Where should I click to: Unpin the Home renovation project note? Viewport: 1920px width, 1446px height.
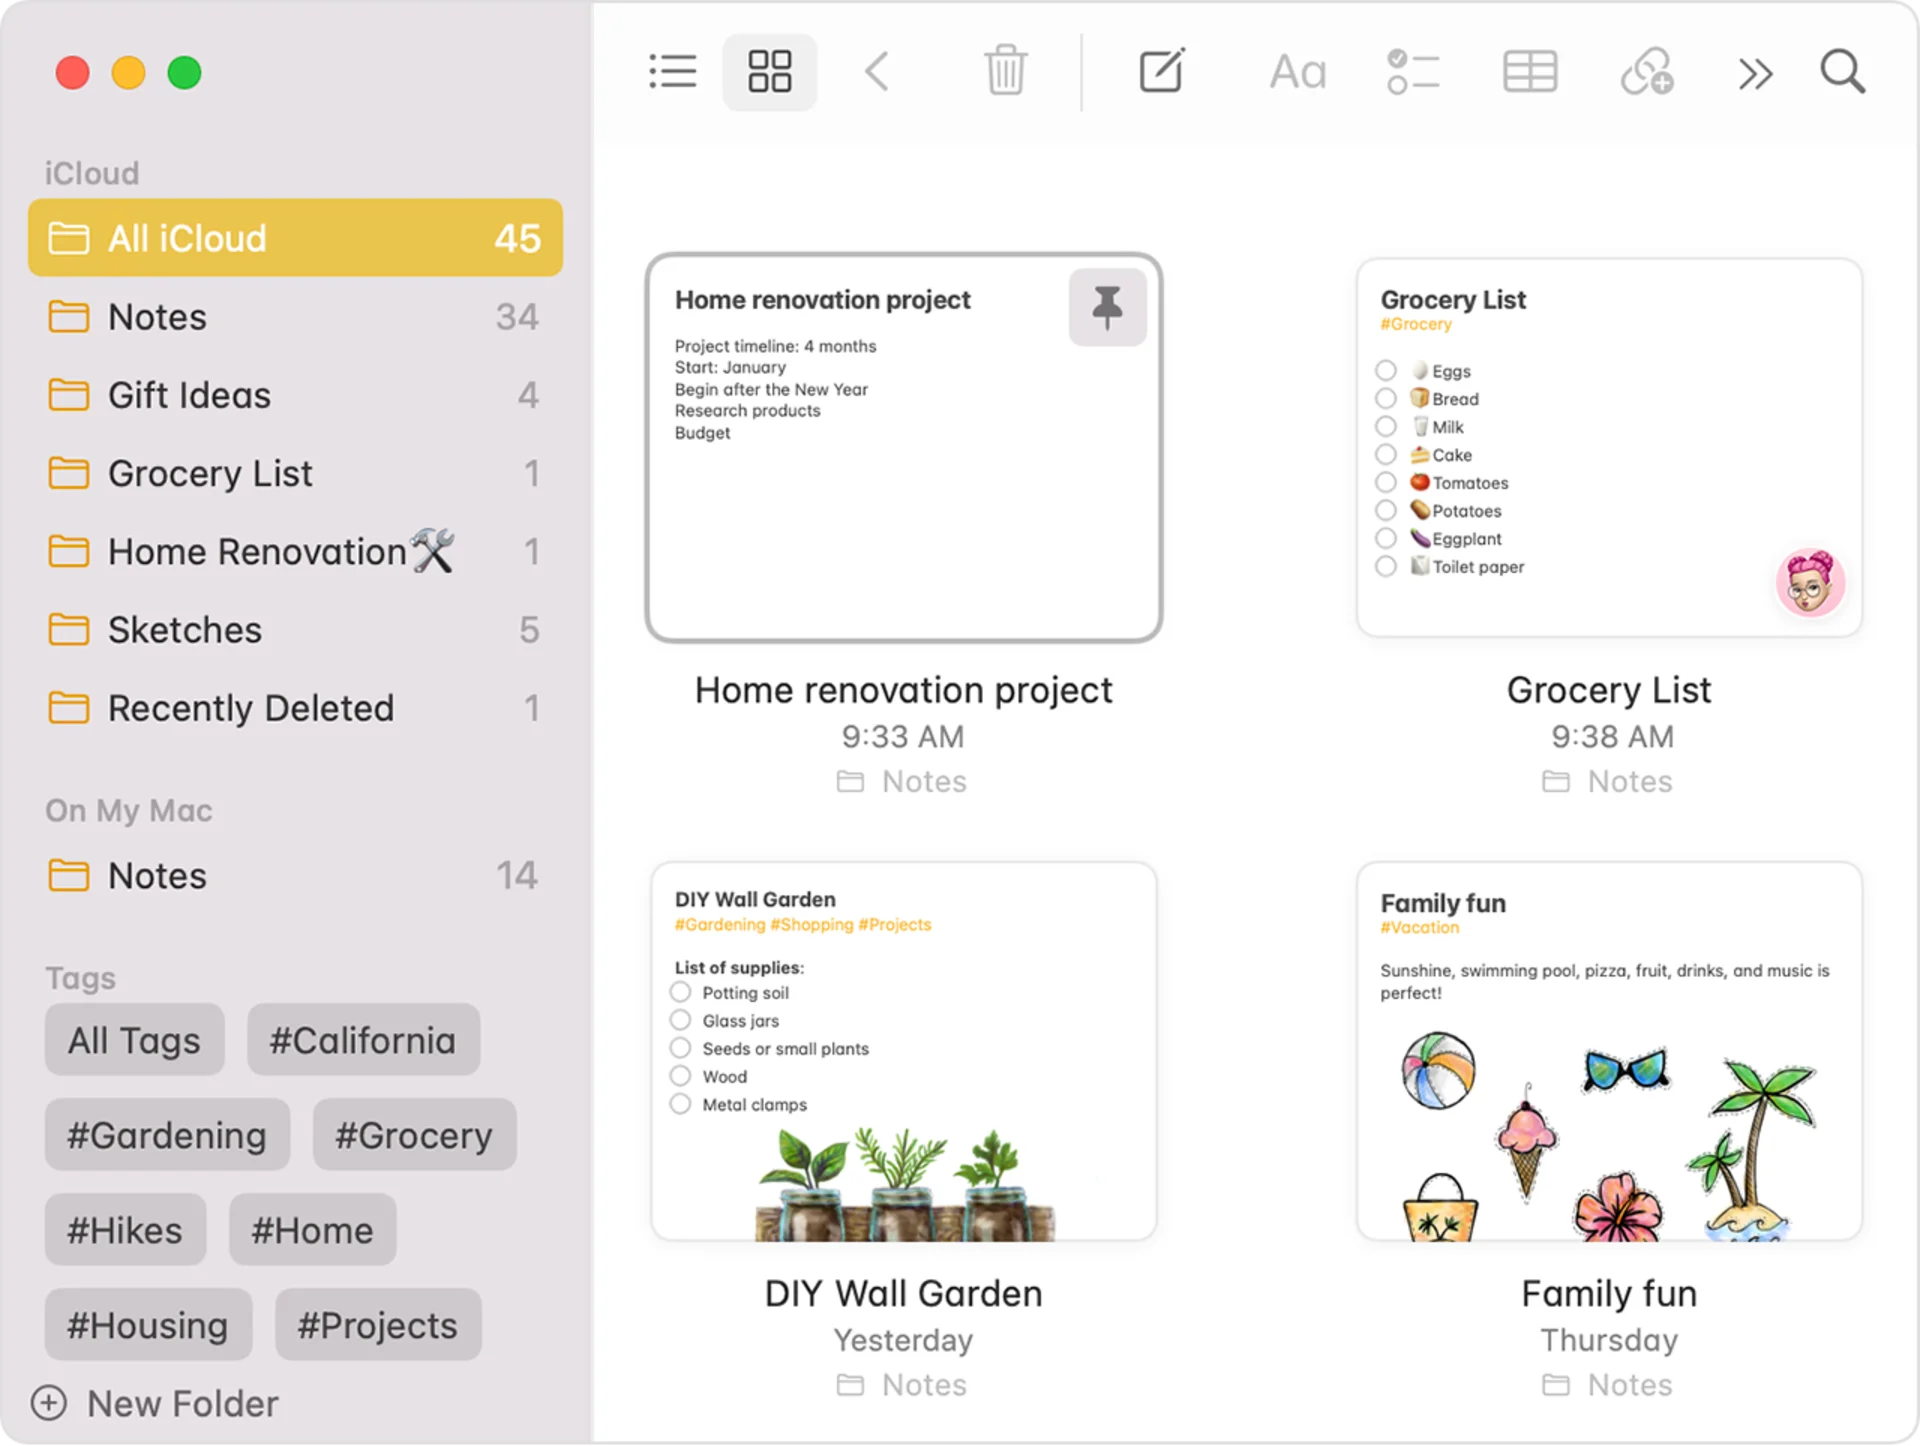click(1107, 307)
